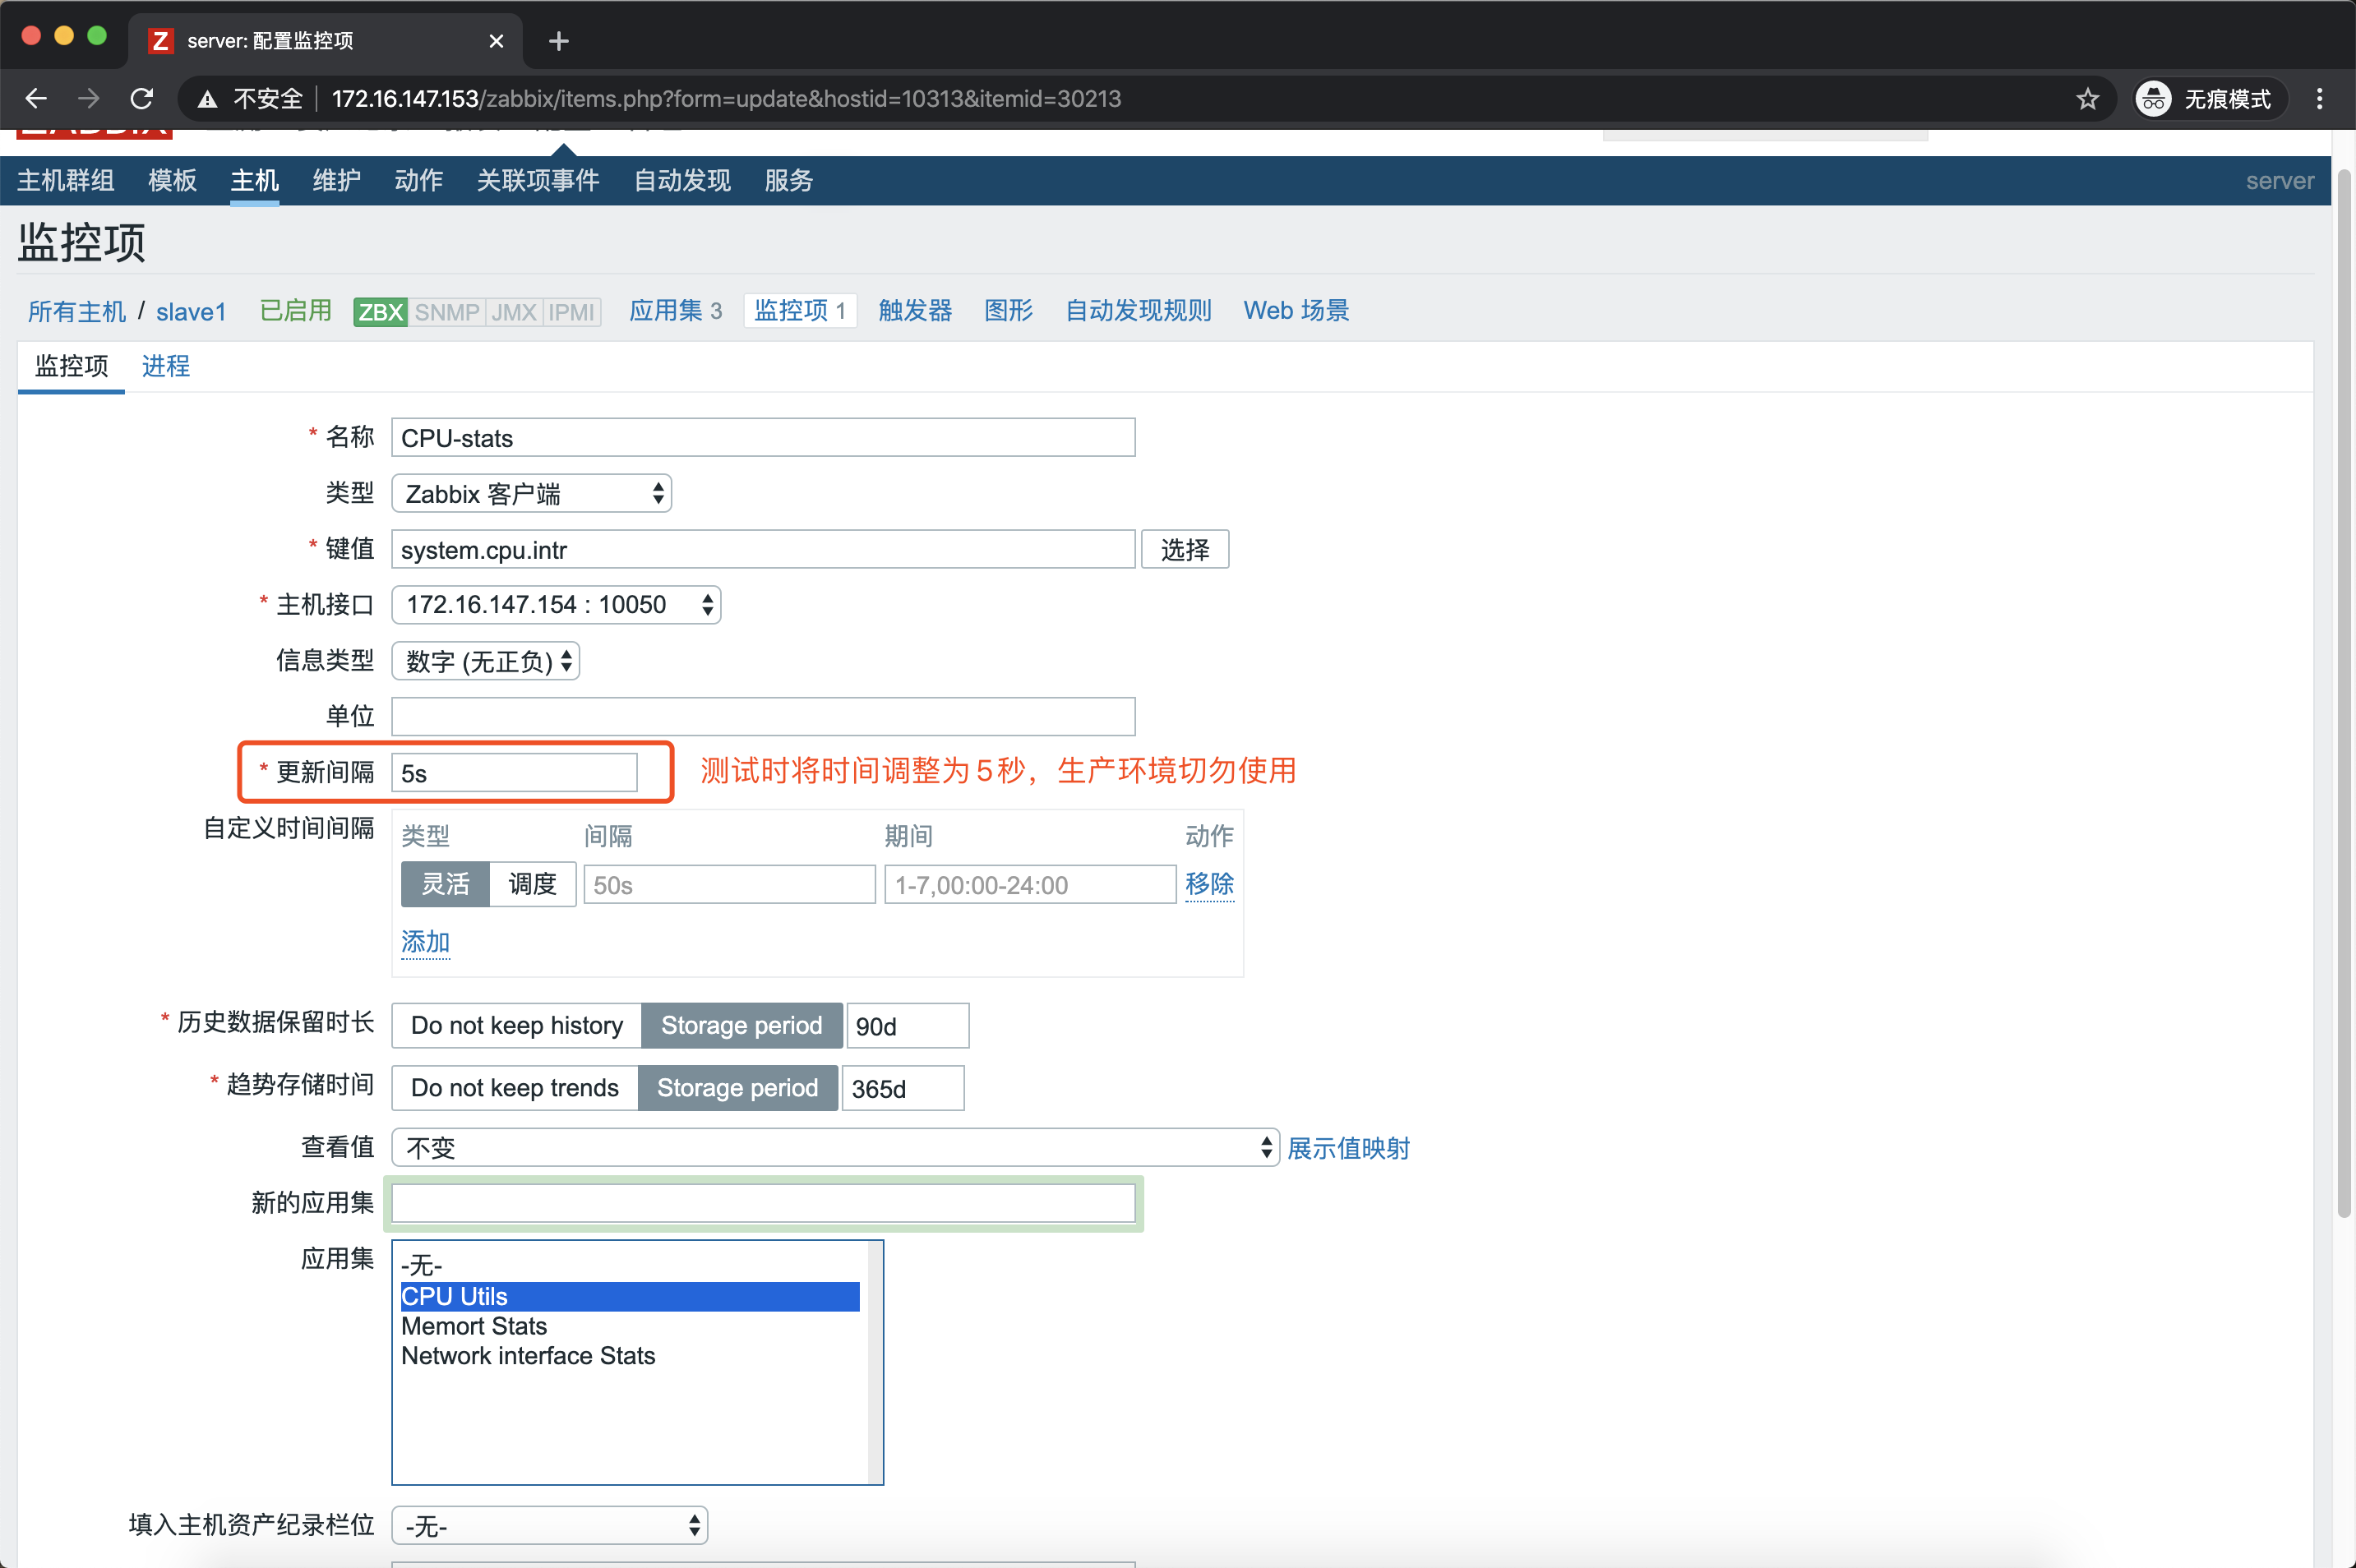The width and height of the screenshot is (2356, 1568).
Task: Choose Do not keep history option
Action: (x=516, y=1025)
